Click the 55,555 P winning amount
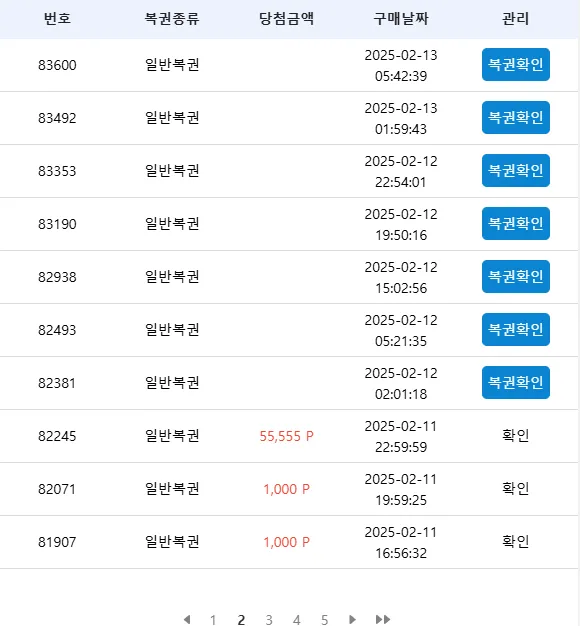The image size is (580, 626). click(x=287, y=436)
